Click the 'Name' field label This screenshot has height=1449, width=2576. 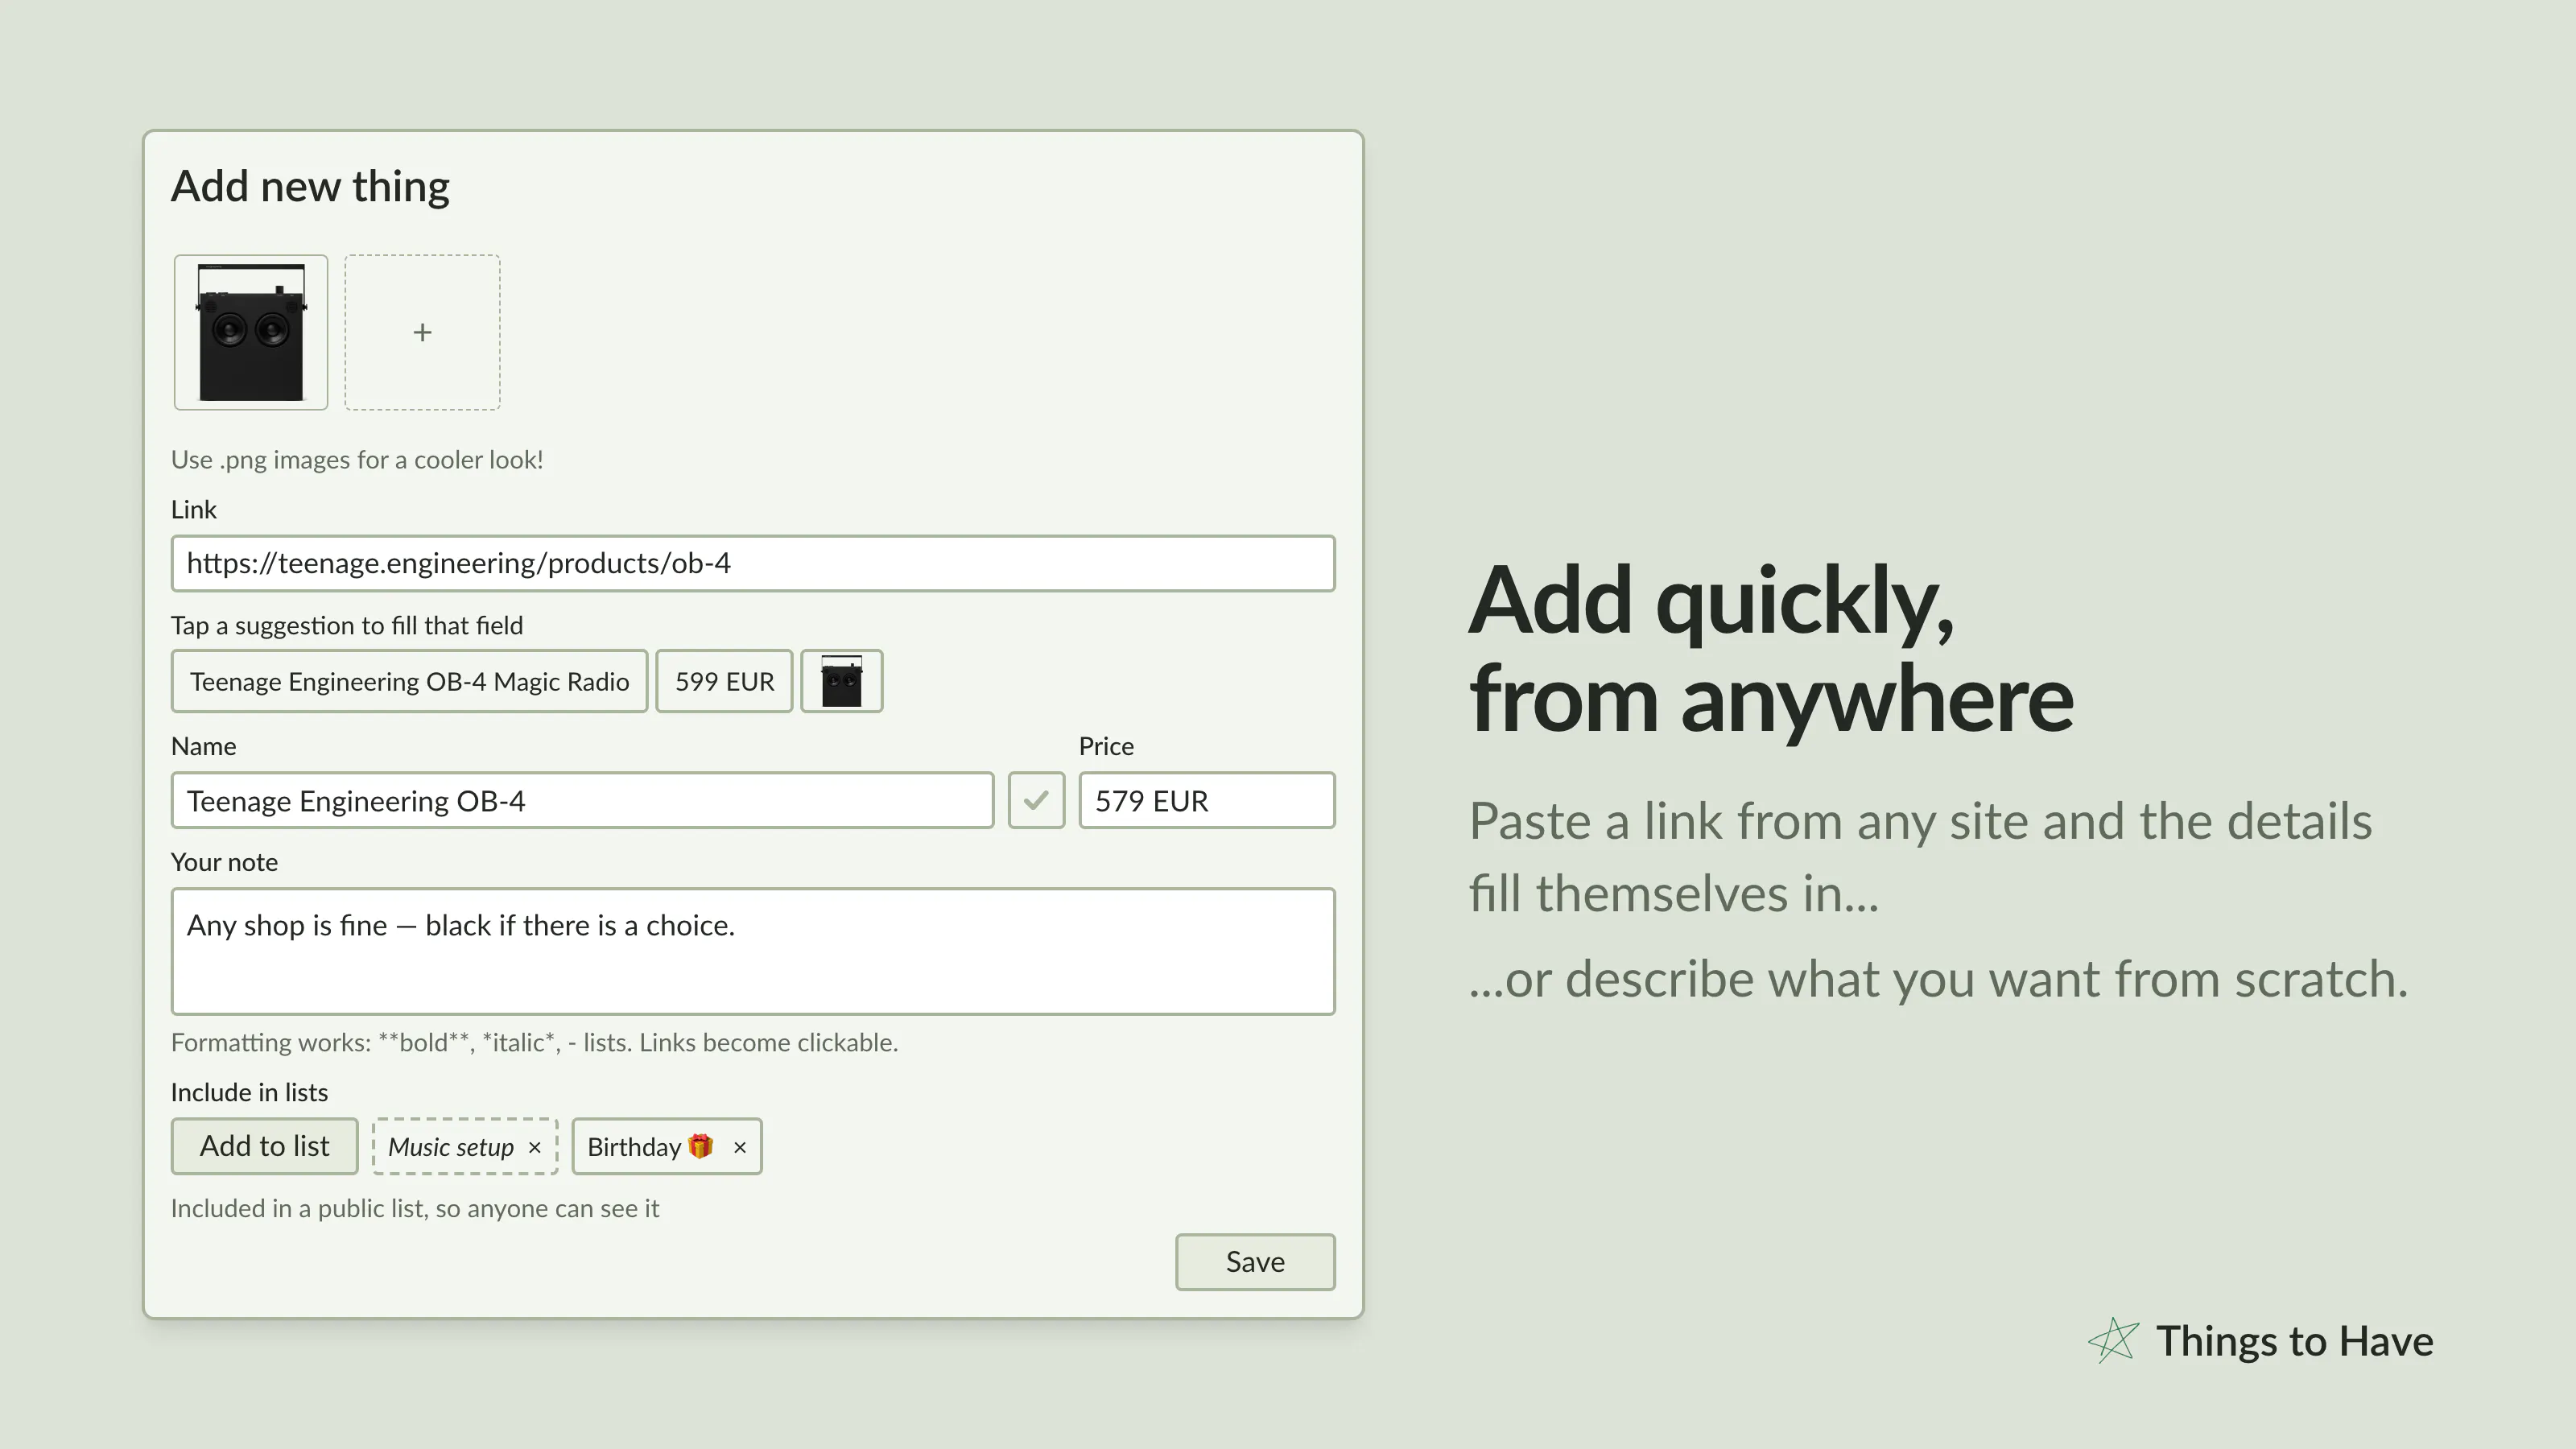pos(203,746)
